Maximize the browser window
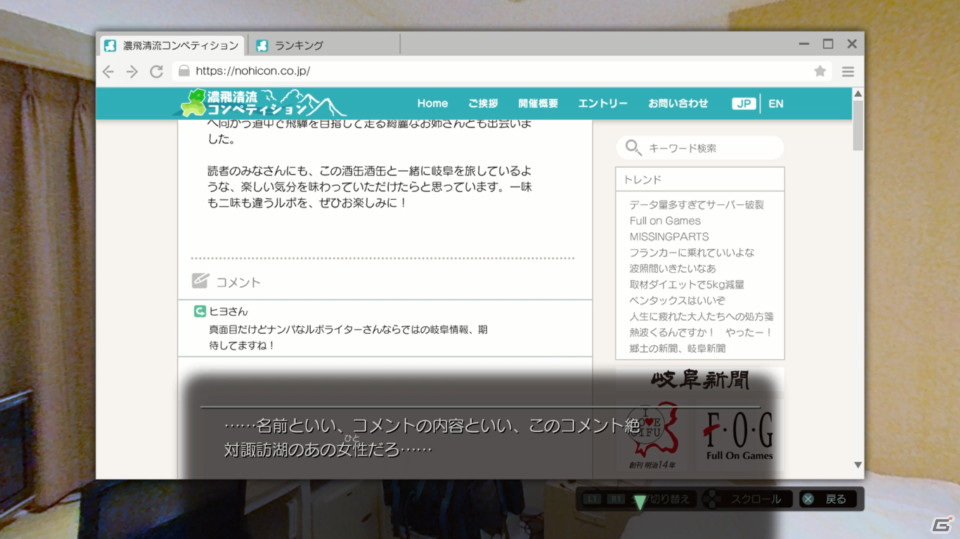The height and width of the screenshot is (539, 960). pyautogui.click(x=828, y=44)
